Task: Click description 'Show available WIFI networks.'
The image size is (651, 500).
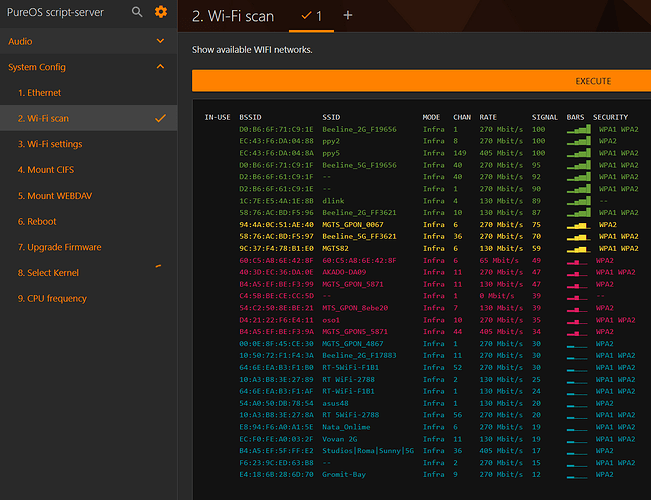Action: 252,50
